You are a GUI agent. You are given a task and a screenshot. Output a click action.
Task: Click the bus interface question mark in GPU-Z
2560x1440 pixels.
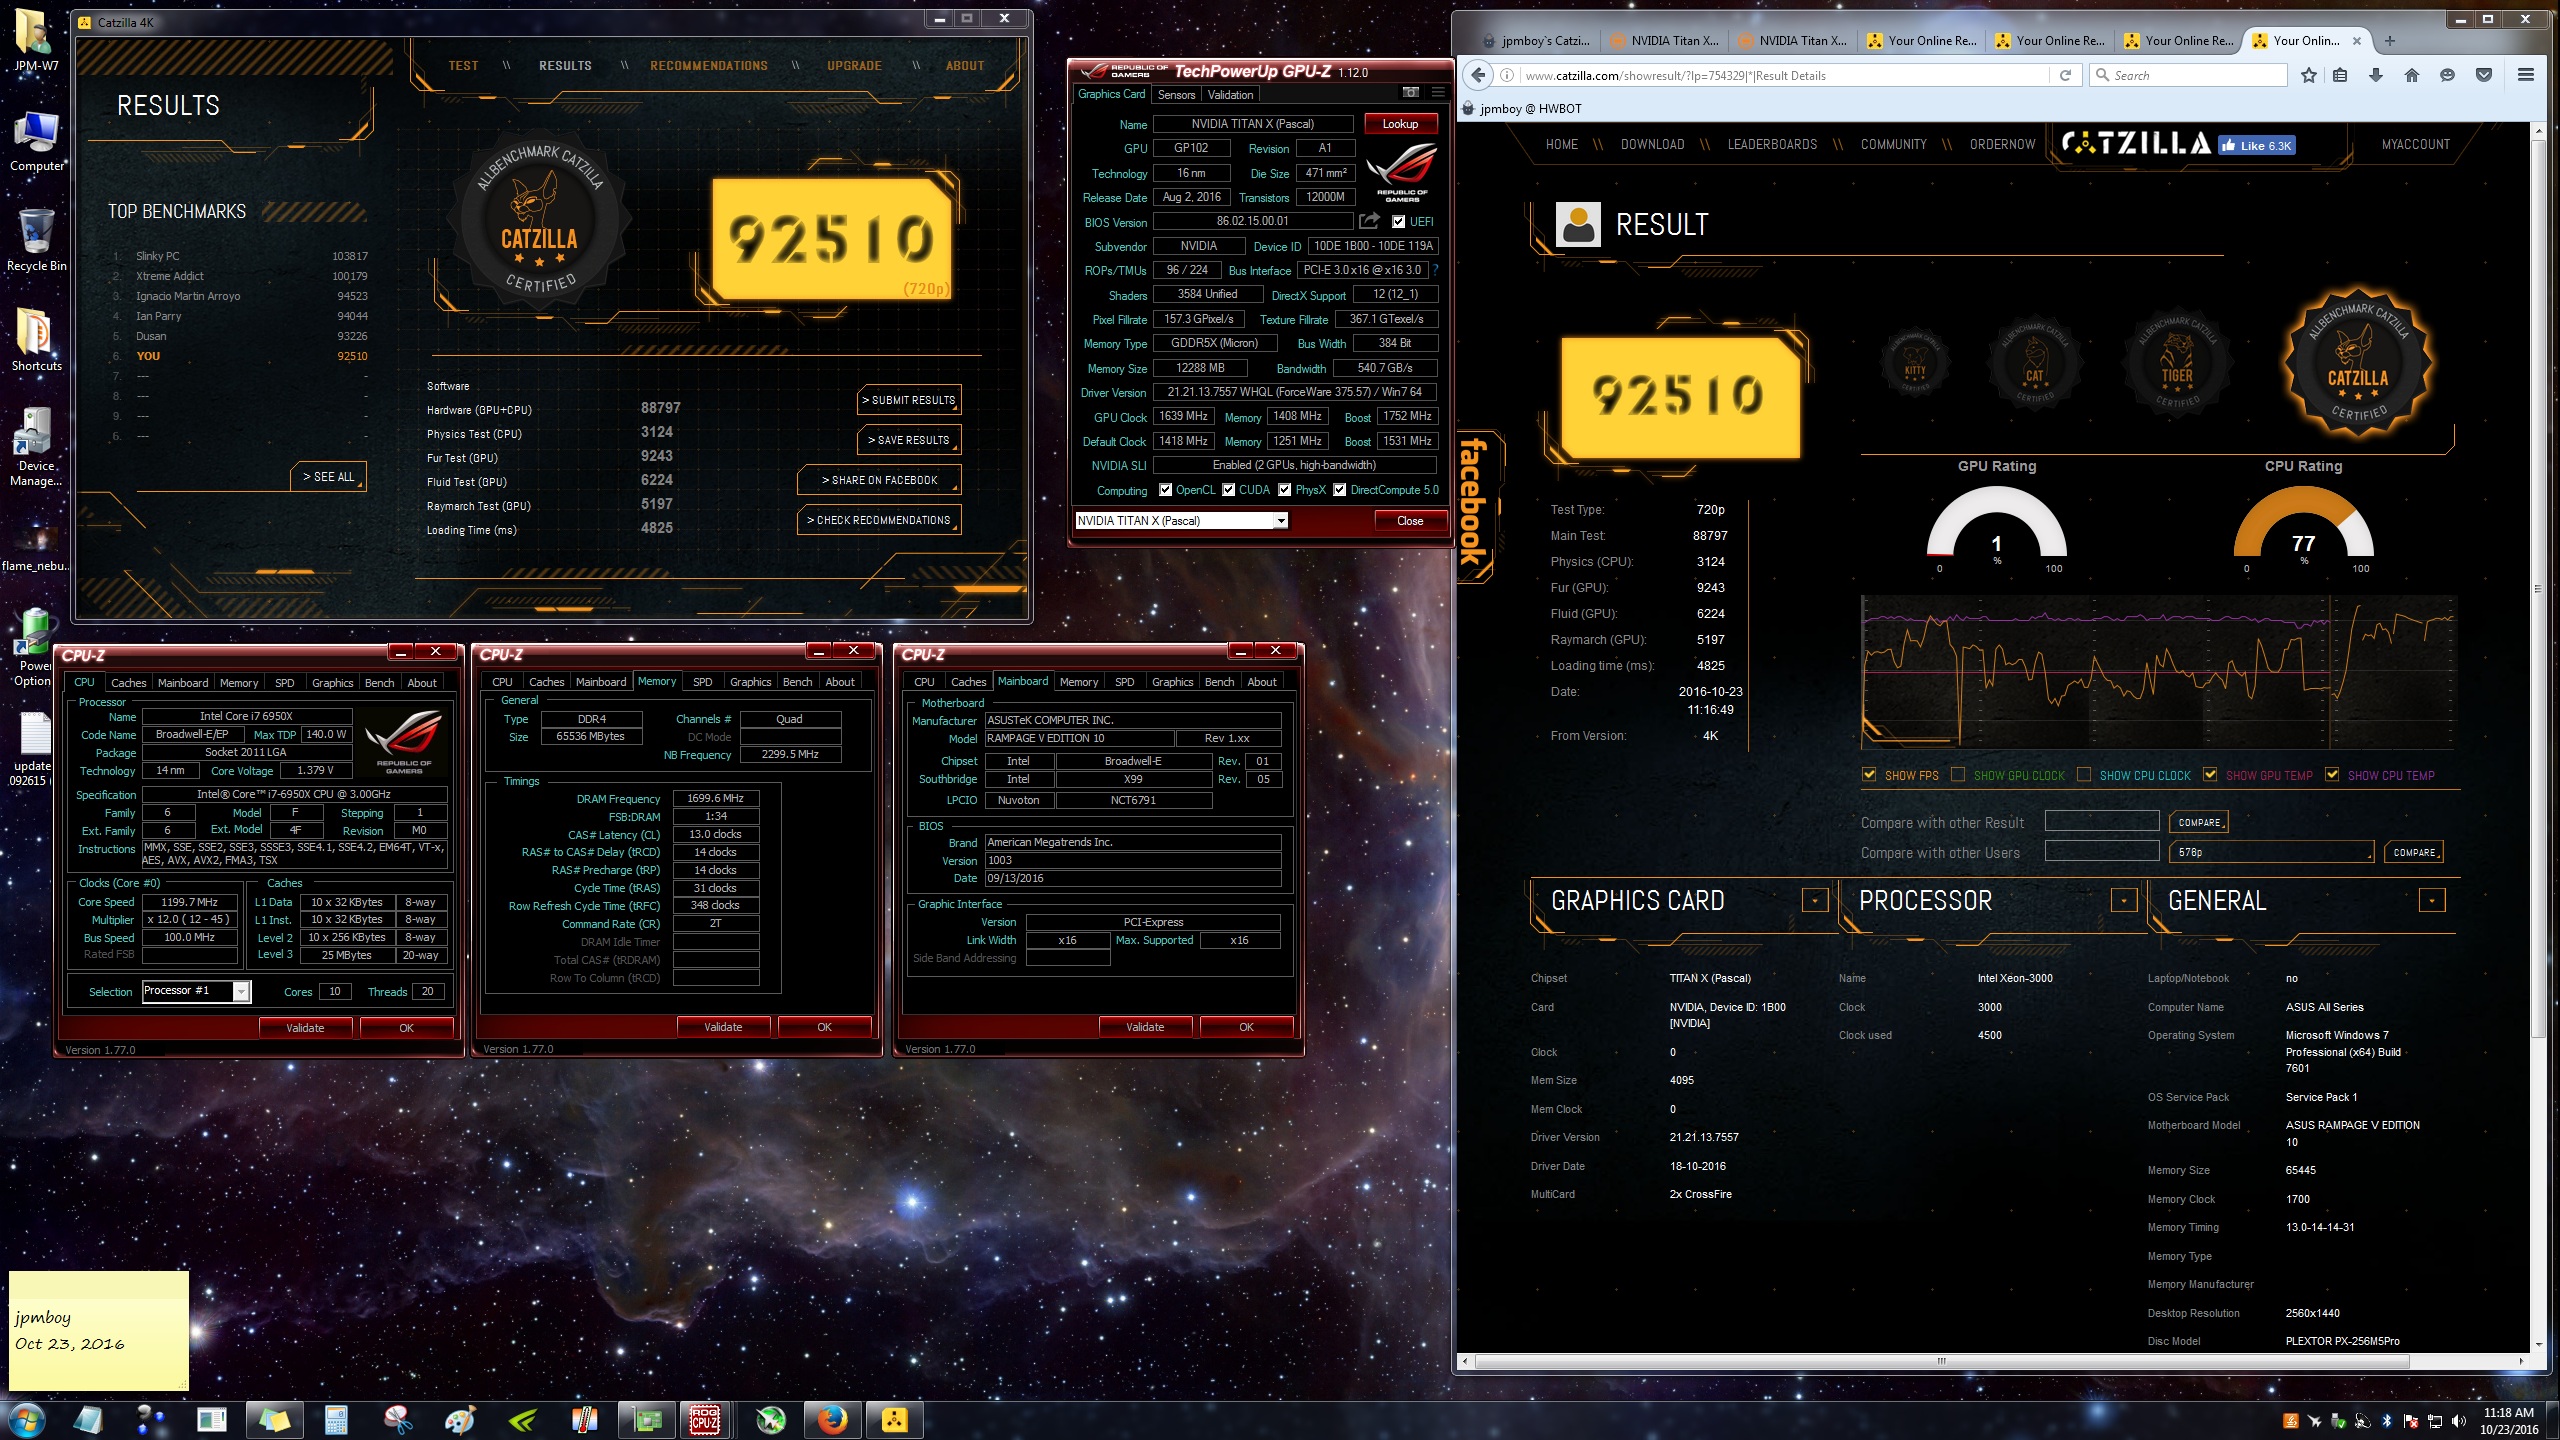1437,270
